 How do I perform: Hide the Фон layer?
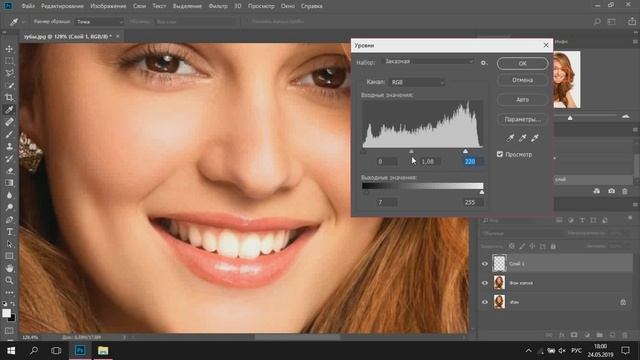tap(485, 302)
